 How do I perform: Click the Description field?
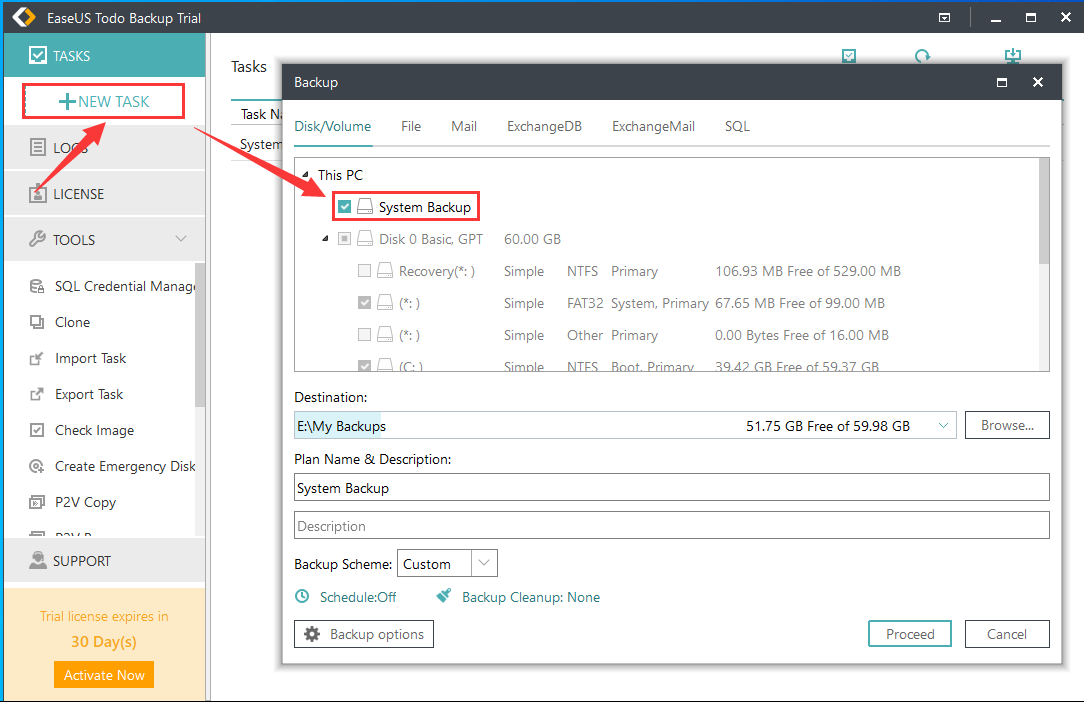671,526
